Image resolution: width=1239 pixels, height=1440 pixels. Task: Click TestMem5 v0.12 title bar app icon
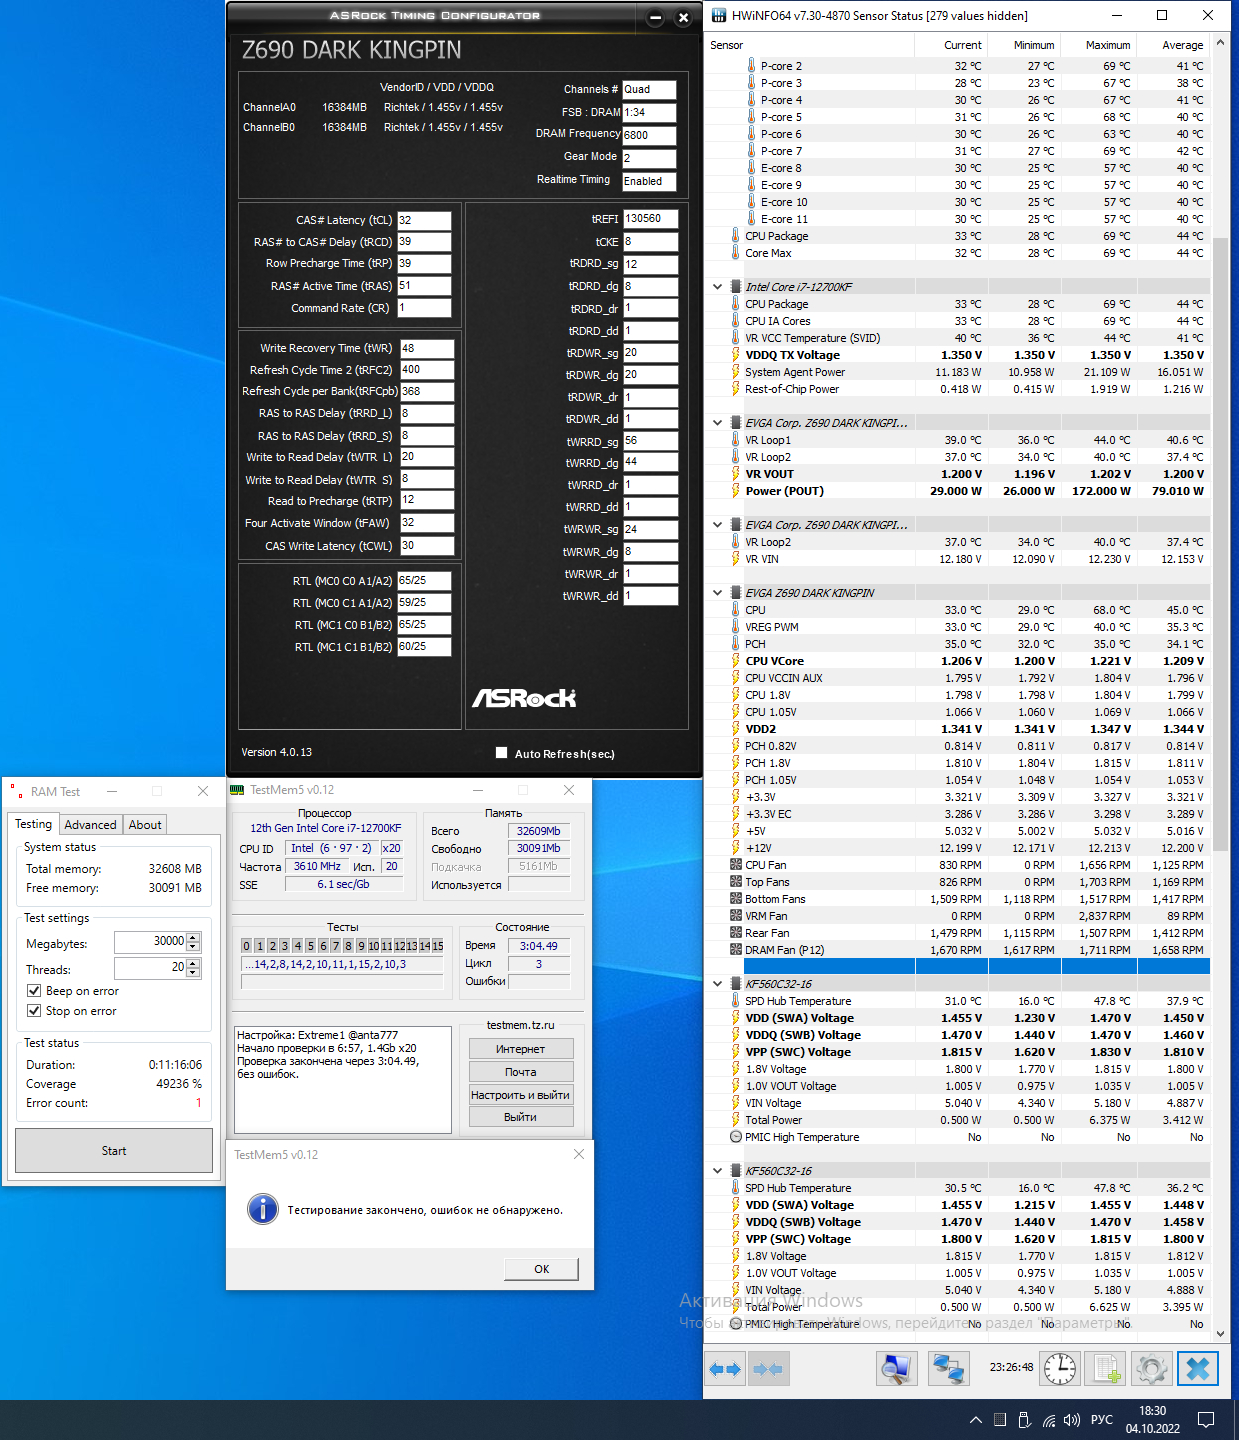click(237, 790)
